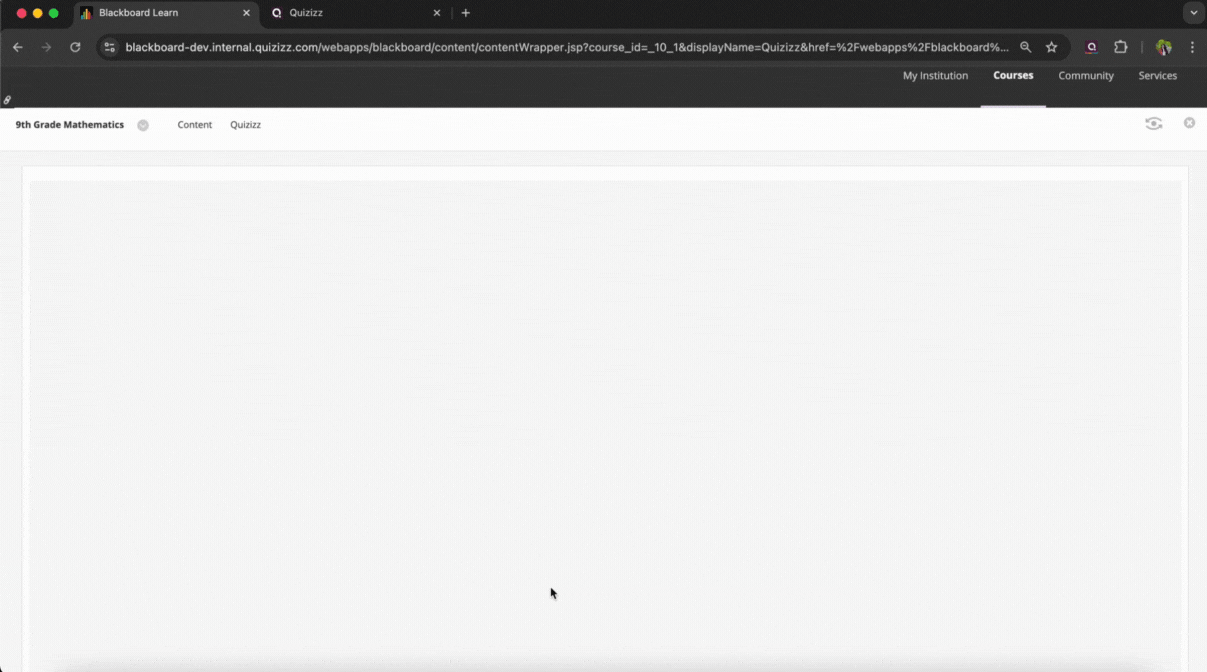Select the Courses tab
This screenshot has height=672, width=1207.
coord(1013,76)
